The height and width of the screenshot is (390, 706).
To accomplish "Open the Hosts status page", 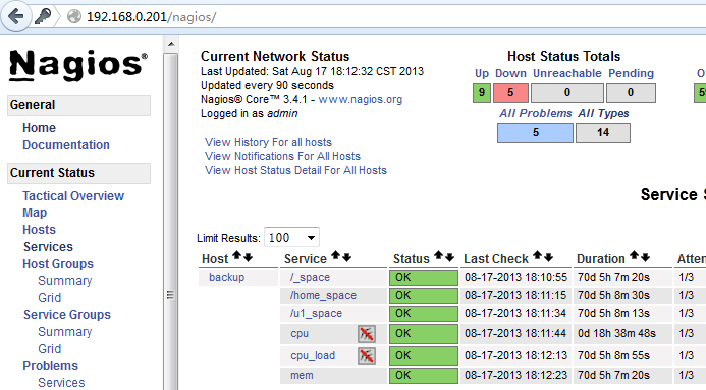I will 39,230.
